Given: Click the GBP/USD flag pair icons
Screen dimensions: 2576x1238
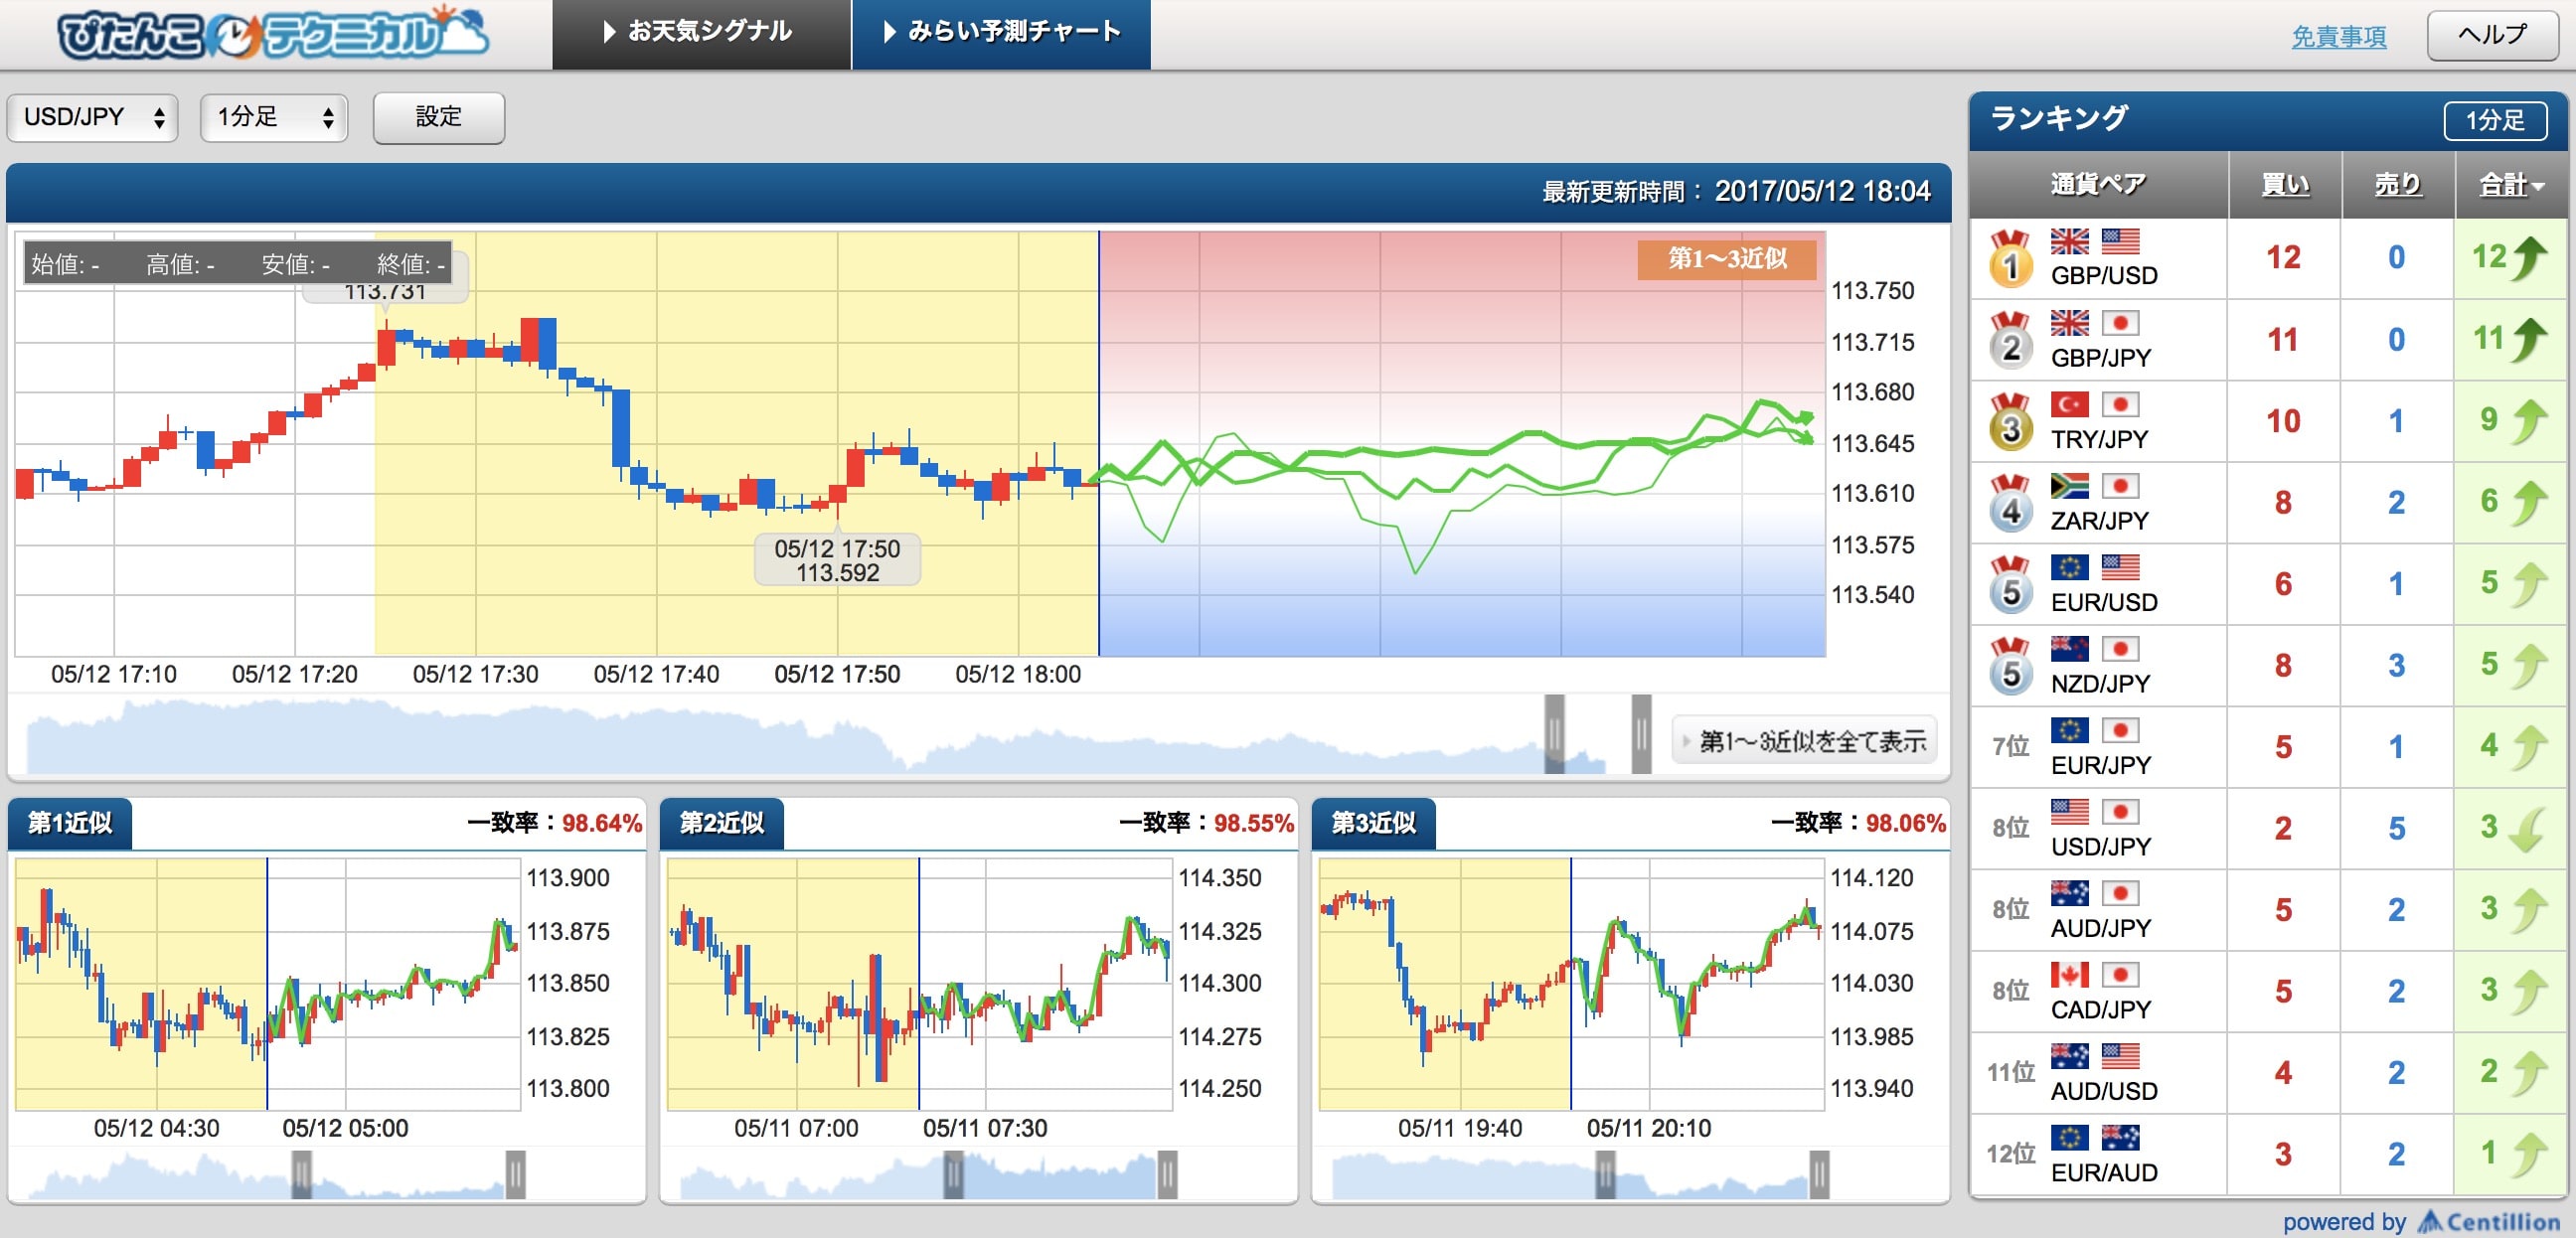Looking at the screenshot, I should [x=2095, y=241].
